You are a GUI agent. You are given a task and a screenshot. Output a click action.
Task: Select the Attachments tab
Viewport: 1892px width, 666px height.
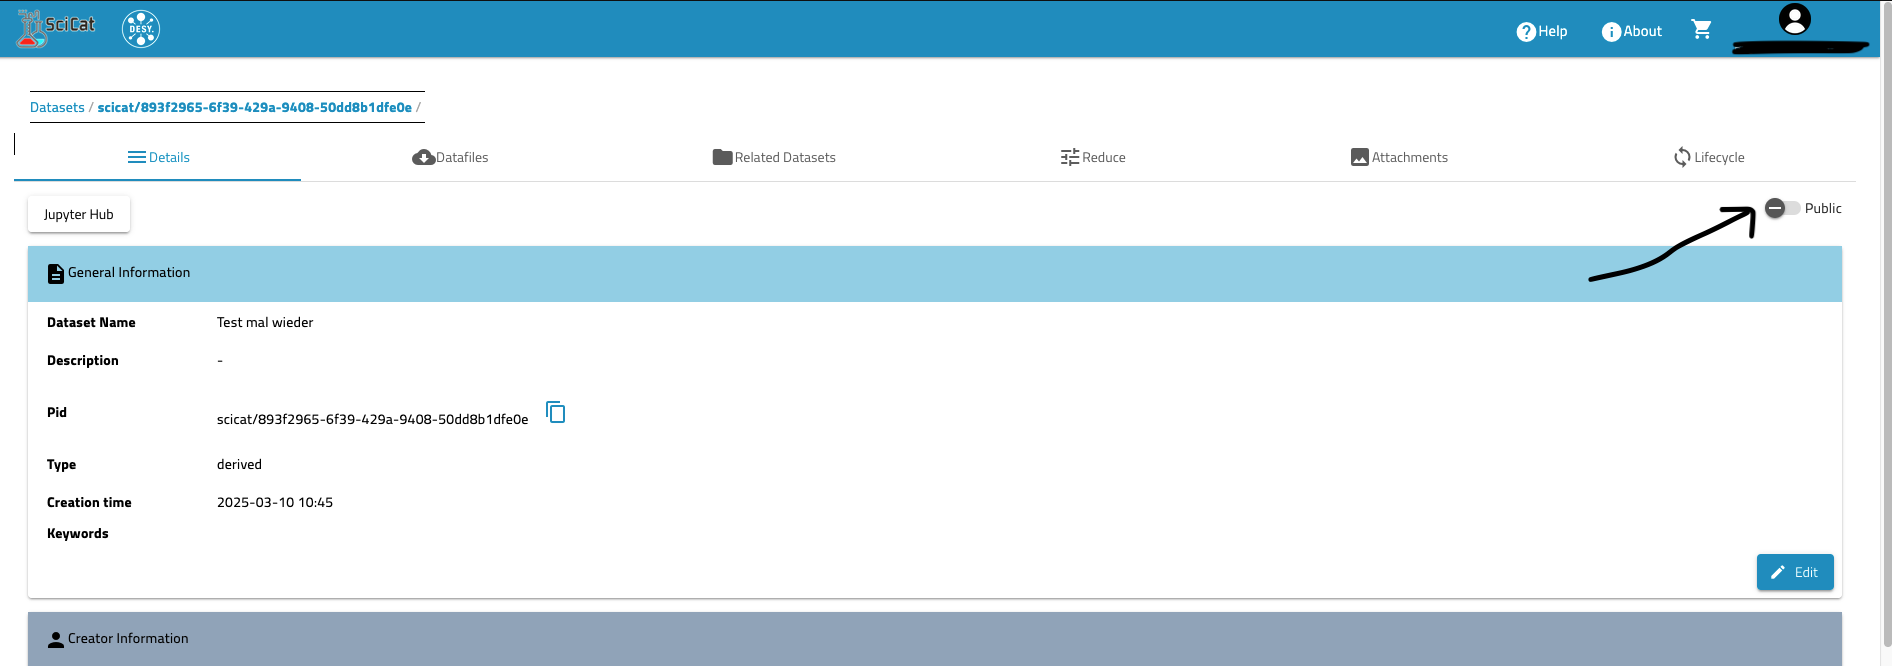1399,158
